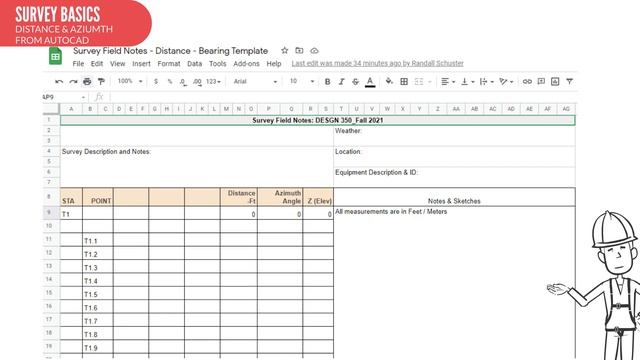Open the text color picker

click(370, 82)
